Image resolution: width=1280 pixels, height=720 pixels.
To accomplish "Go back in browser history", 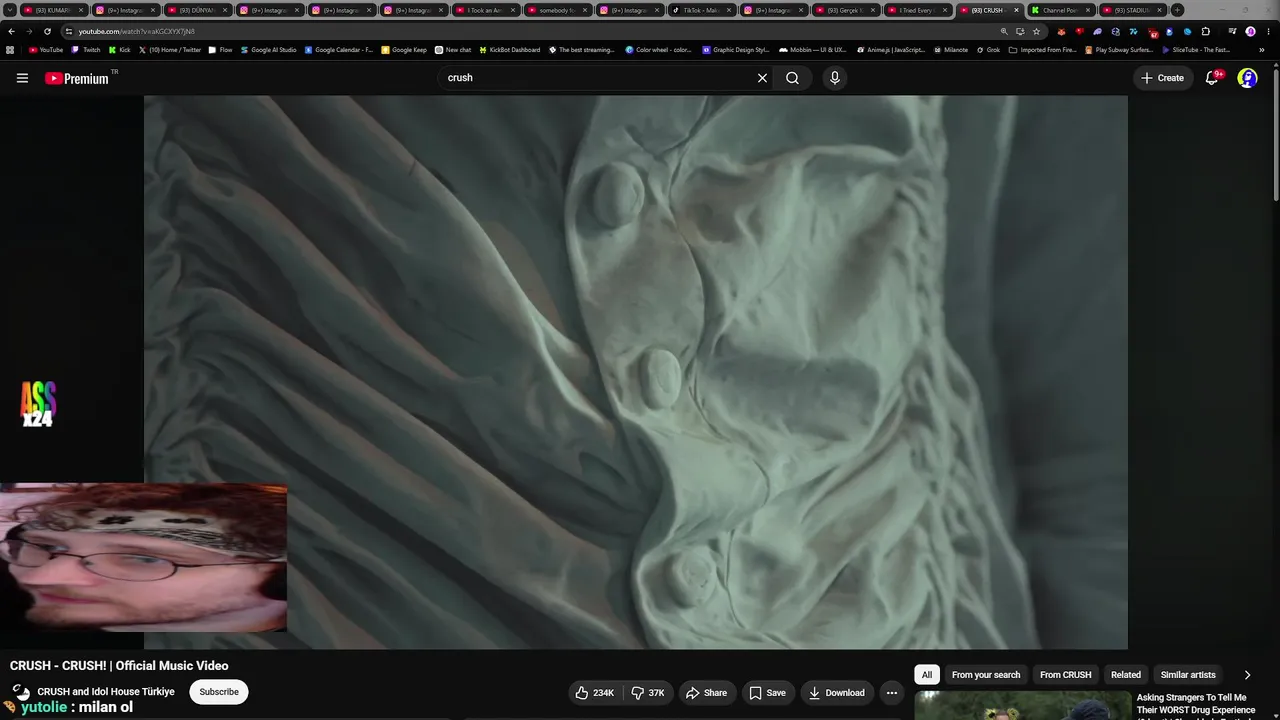I will click(x=11, y=31).
